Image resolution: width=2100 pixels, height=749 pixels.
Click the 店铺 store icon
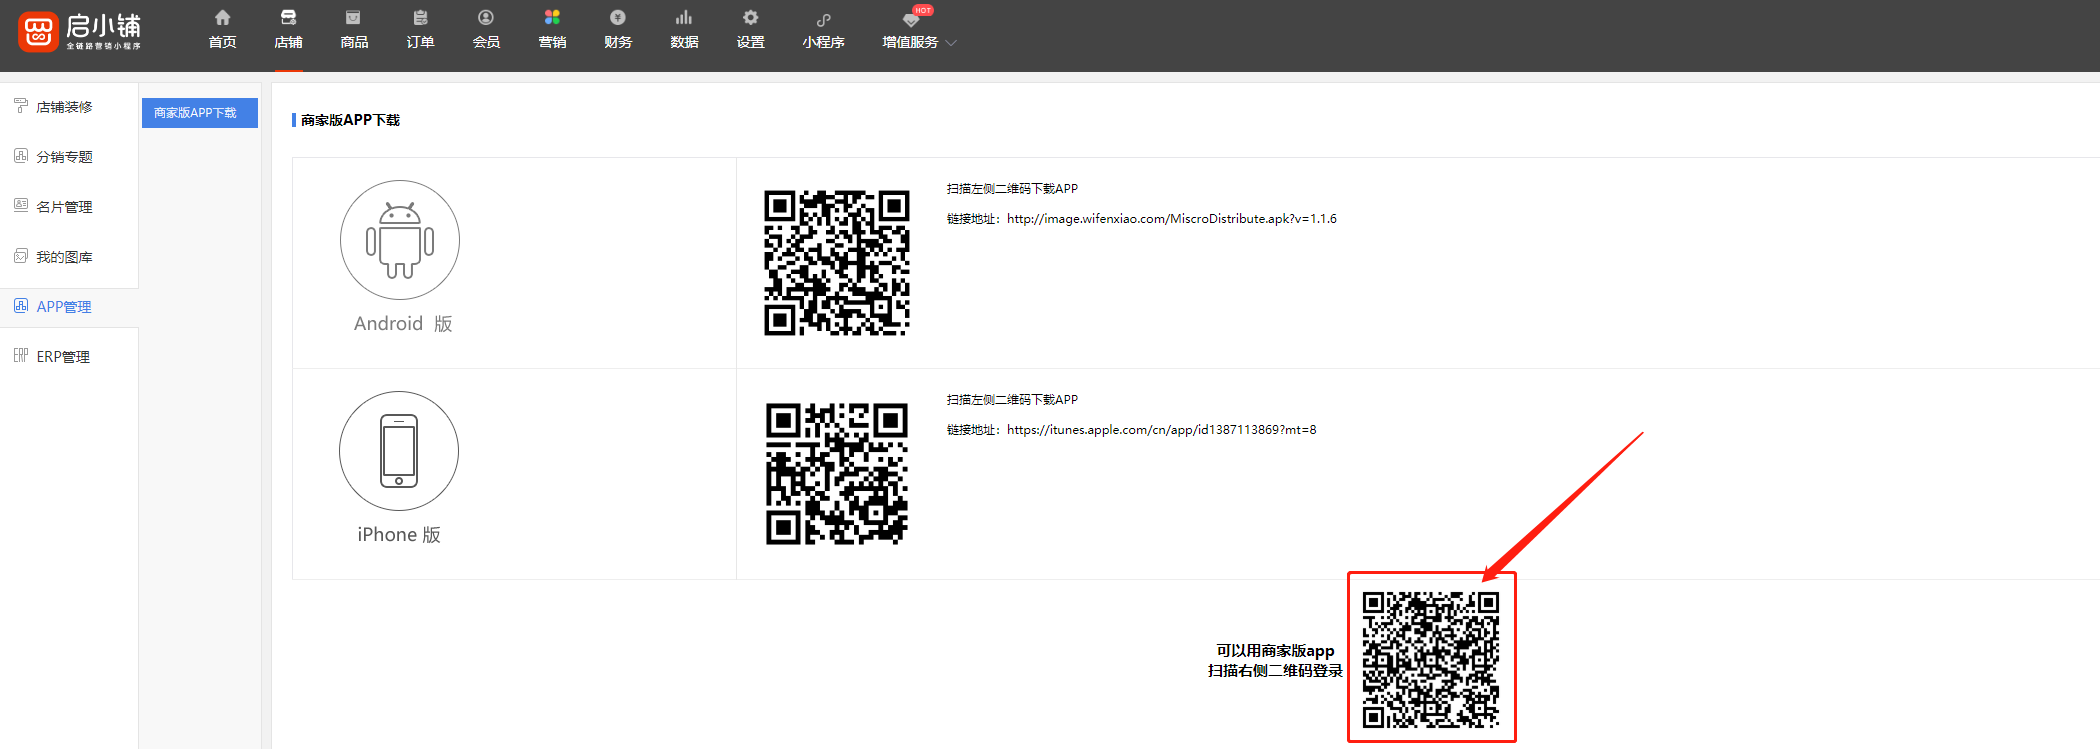click(x=288, y=18)
